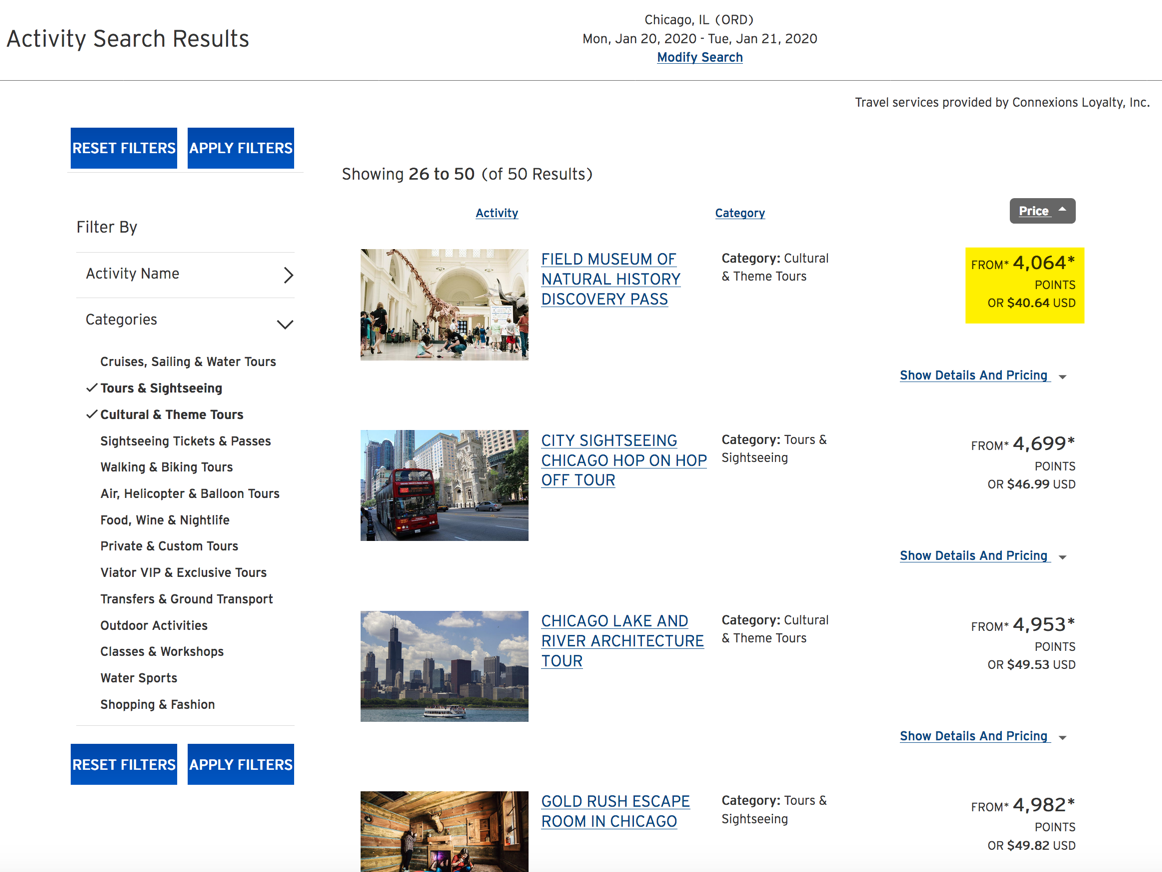Open Gold Rush Escape Room in Chicago link

click(x=615, y=811)
